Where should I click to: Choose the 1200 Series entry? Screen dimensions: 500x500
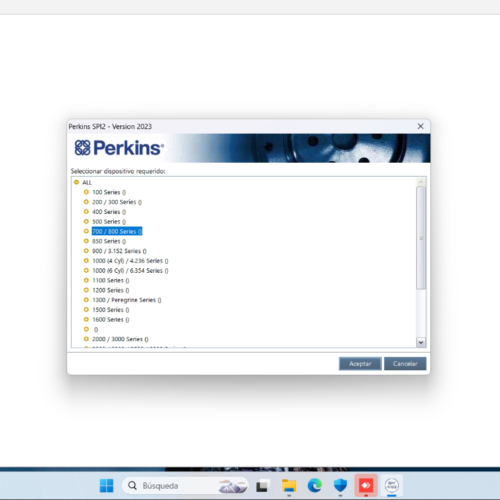[111, 290]
